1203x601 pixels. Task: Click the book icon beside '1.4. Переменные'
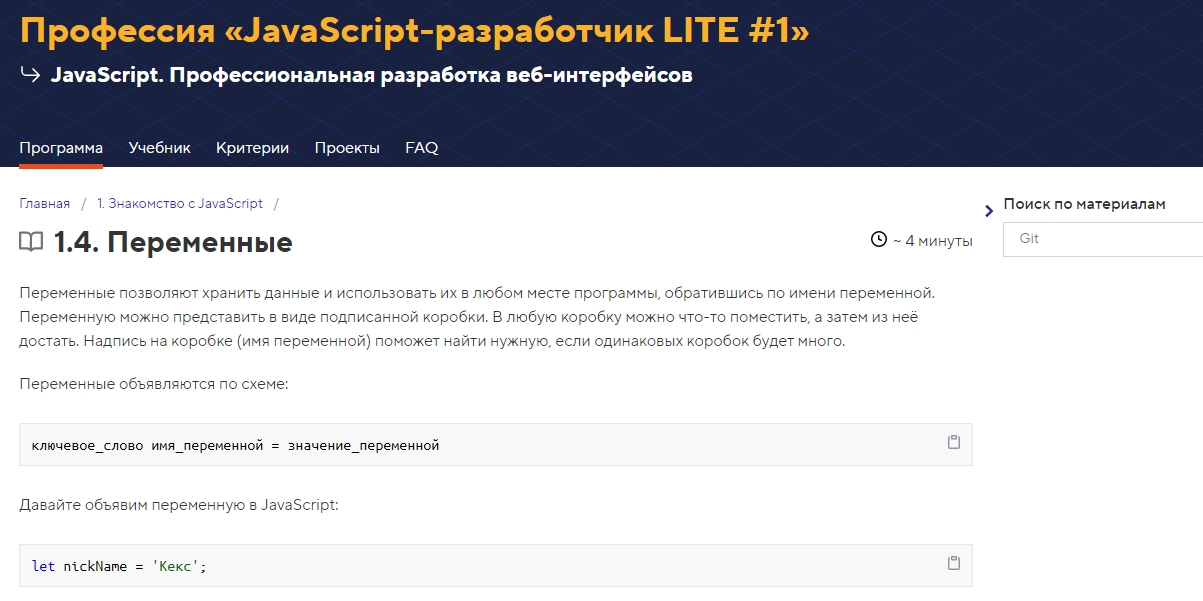(31, 242)
